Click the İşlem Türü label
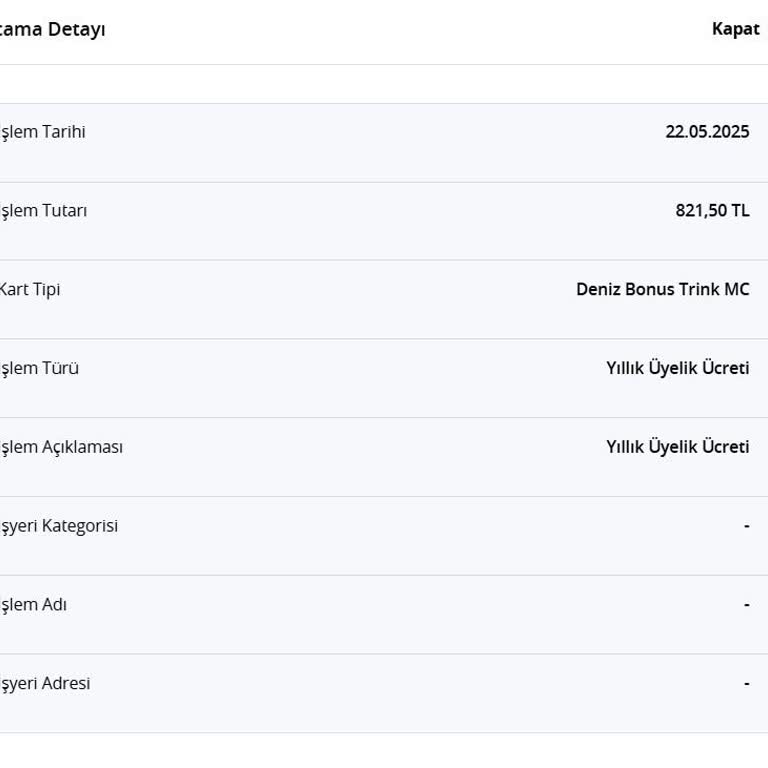The width and height of the screenshot is (768, 768). coord(39,368)
